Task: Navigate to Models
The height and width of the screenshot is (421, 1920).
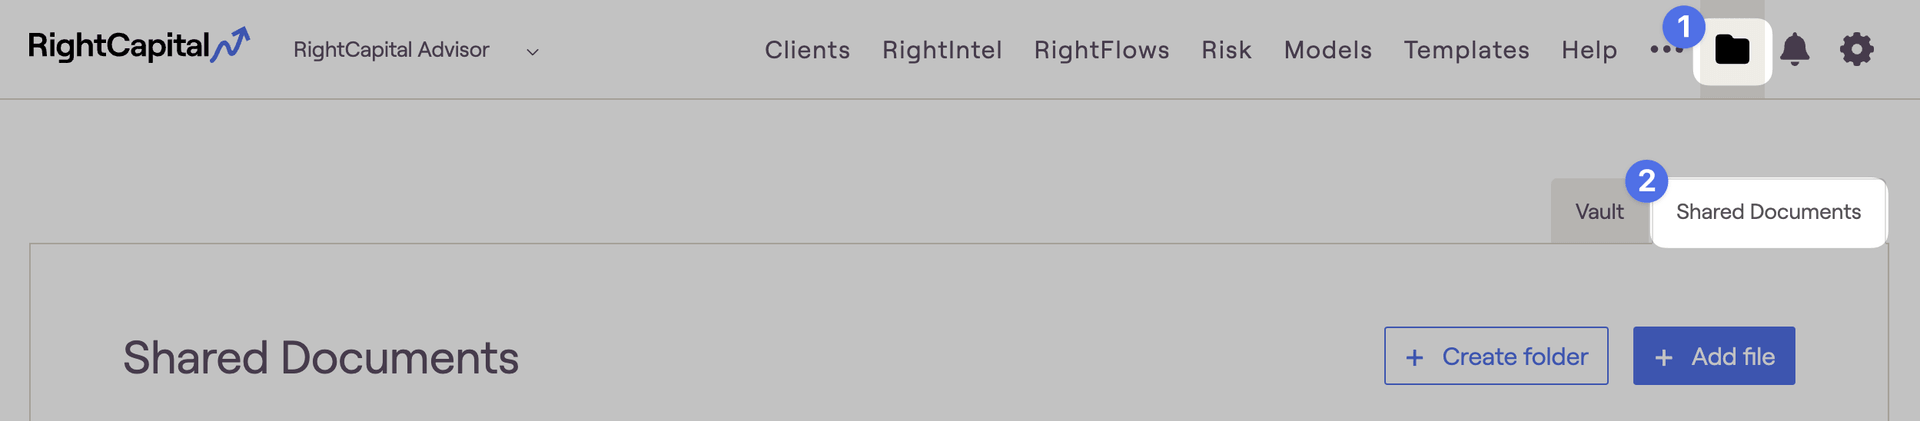Action: [1328, 50]
